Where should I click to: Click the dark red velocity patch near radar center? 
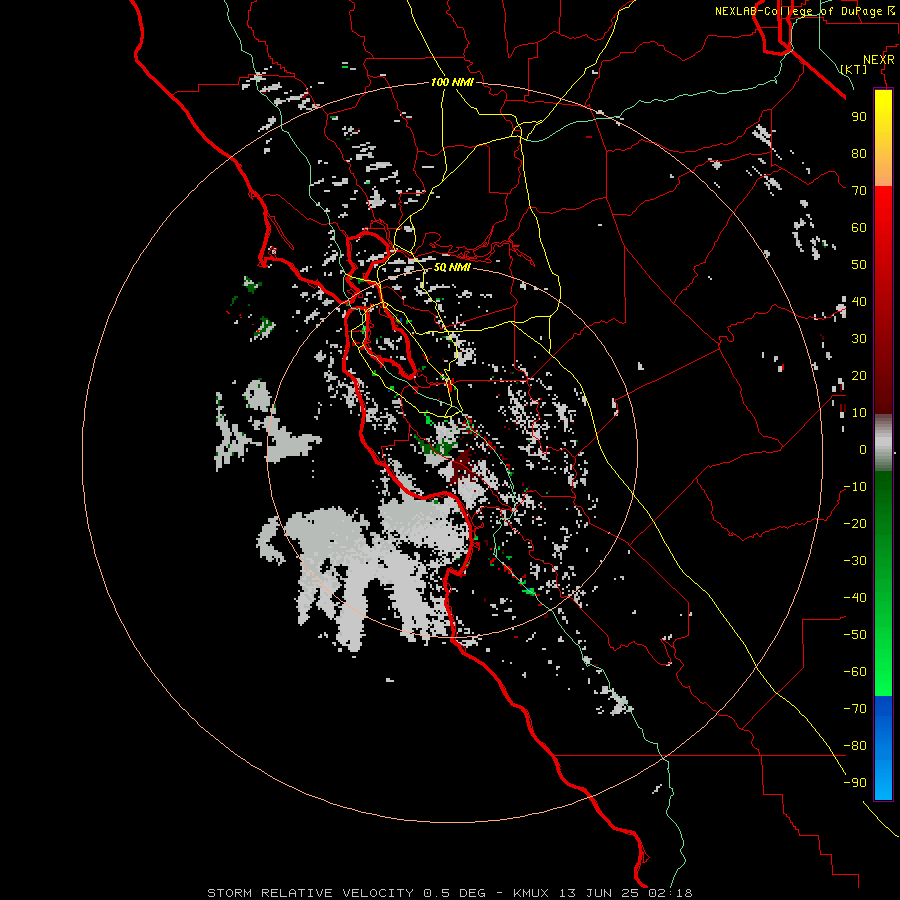[x=462, y=464]
